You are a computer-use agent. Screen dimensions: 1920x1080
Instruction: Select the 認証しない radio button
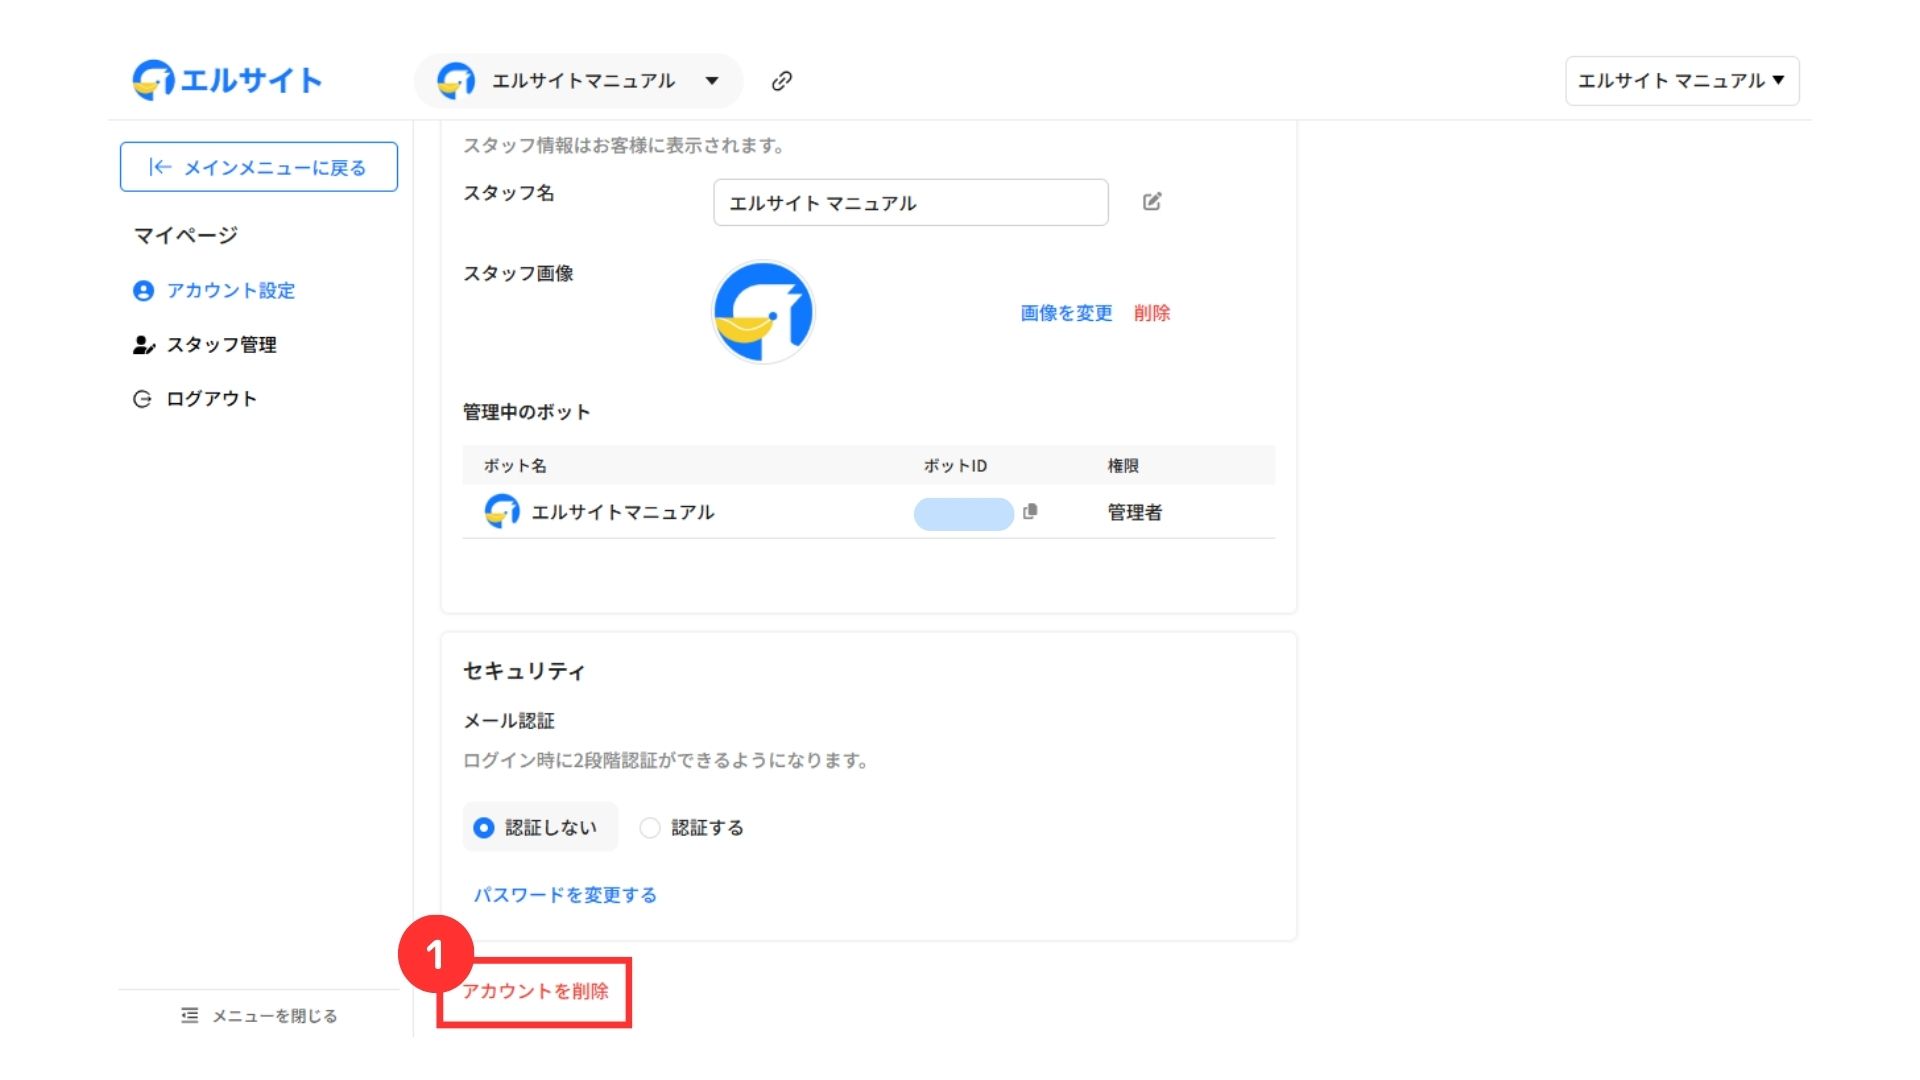pyautogui.click(x=484, y=828)
